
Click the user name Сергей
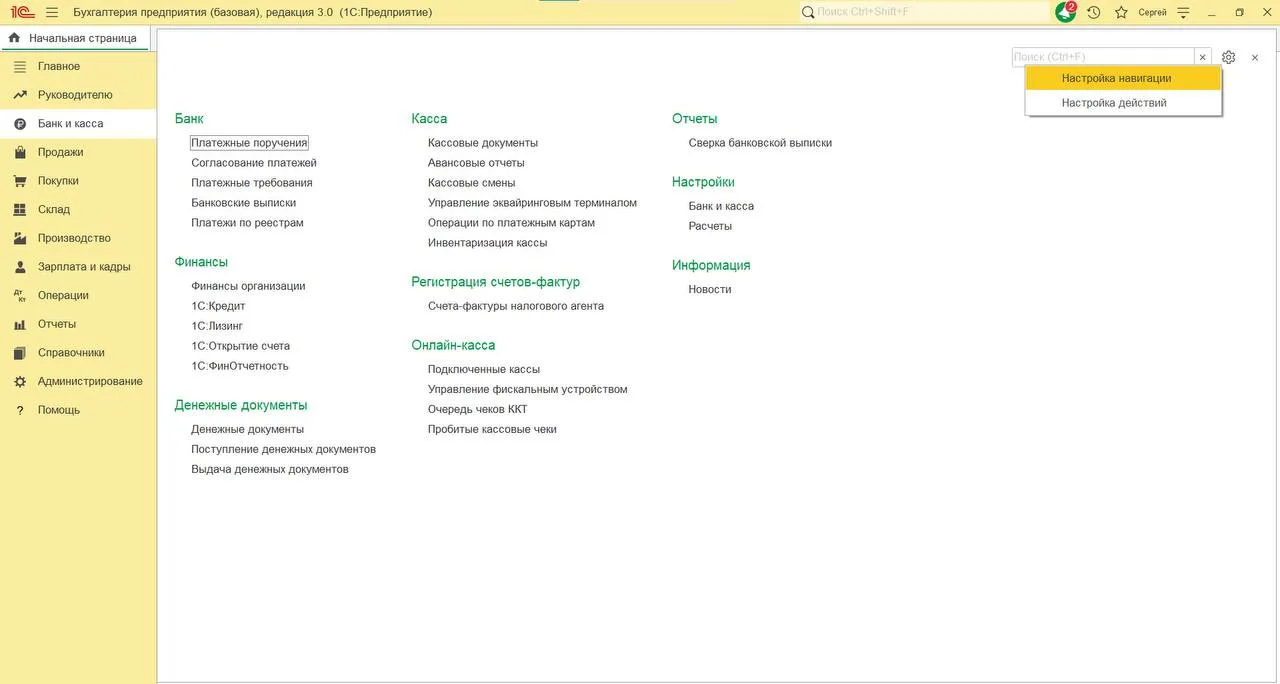1152,12
